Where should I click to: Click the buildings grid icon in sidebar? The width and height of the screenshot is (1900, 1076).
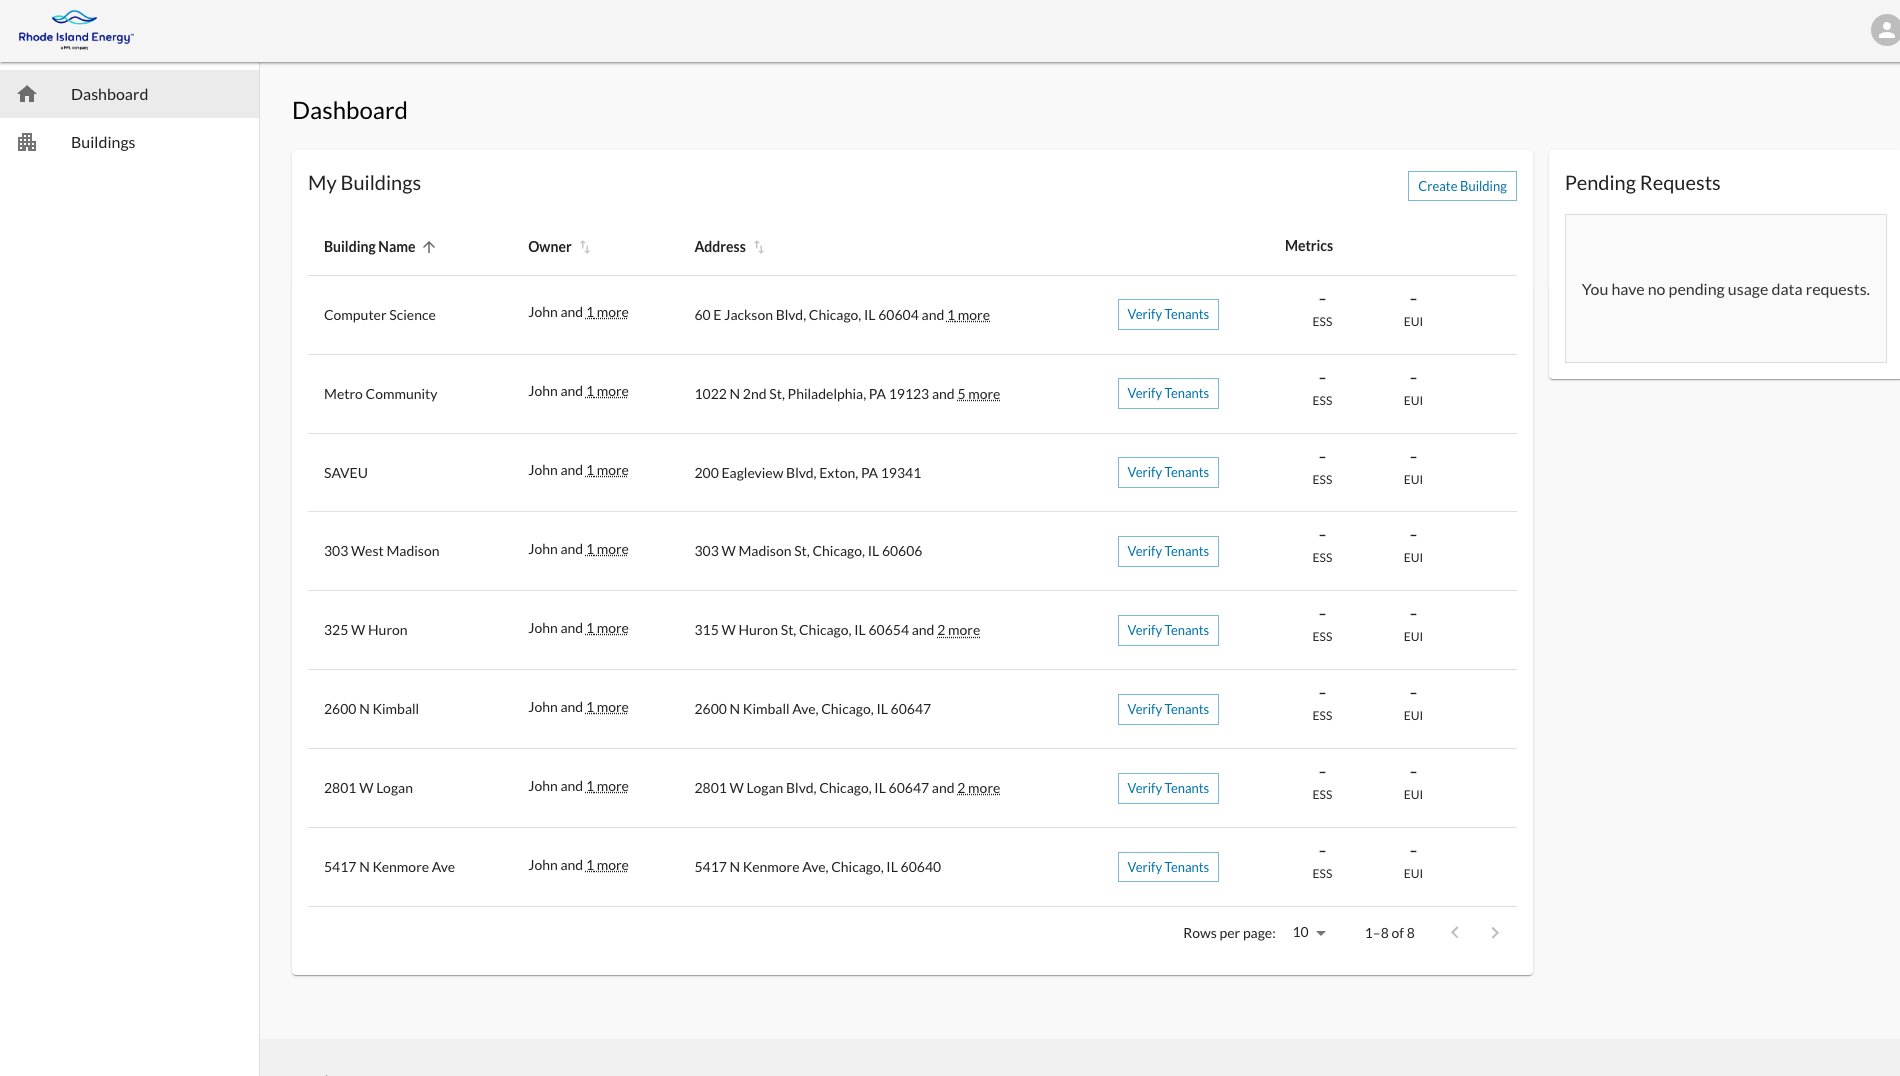[x=27, y=142]
